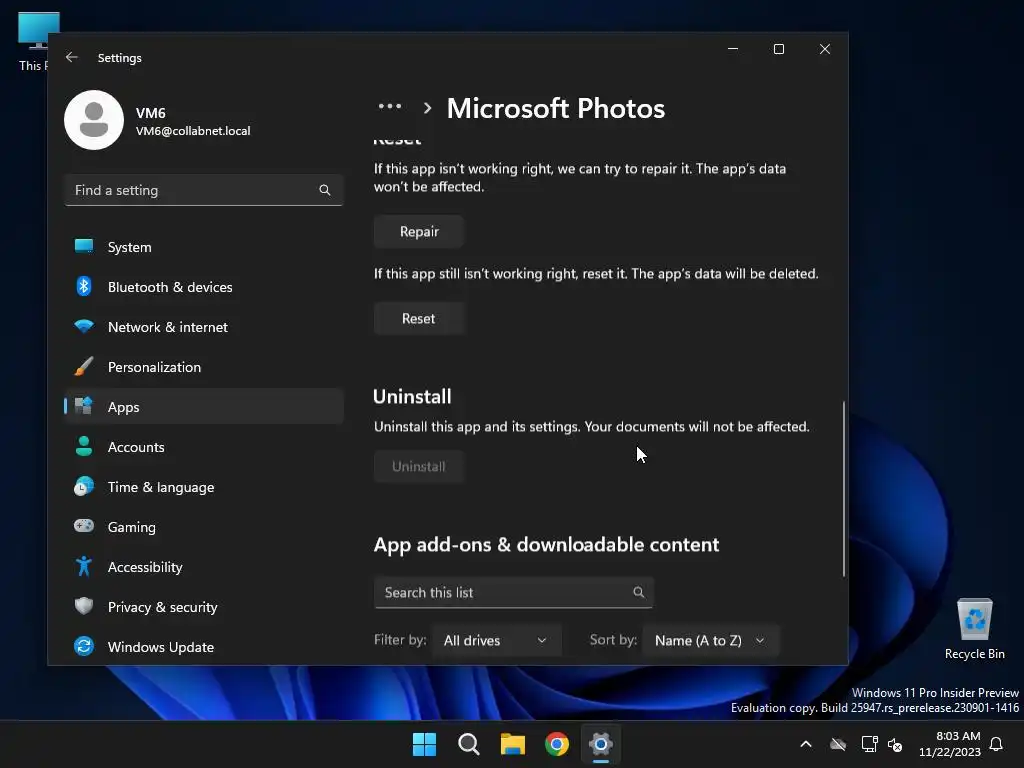Expand breadcrumb ellipsis menu
This screenshot has width=1024, height=768.
[x=390, y=106]
